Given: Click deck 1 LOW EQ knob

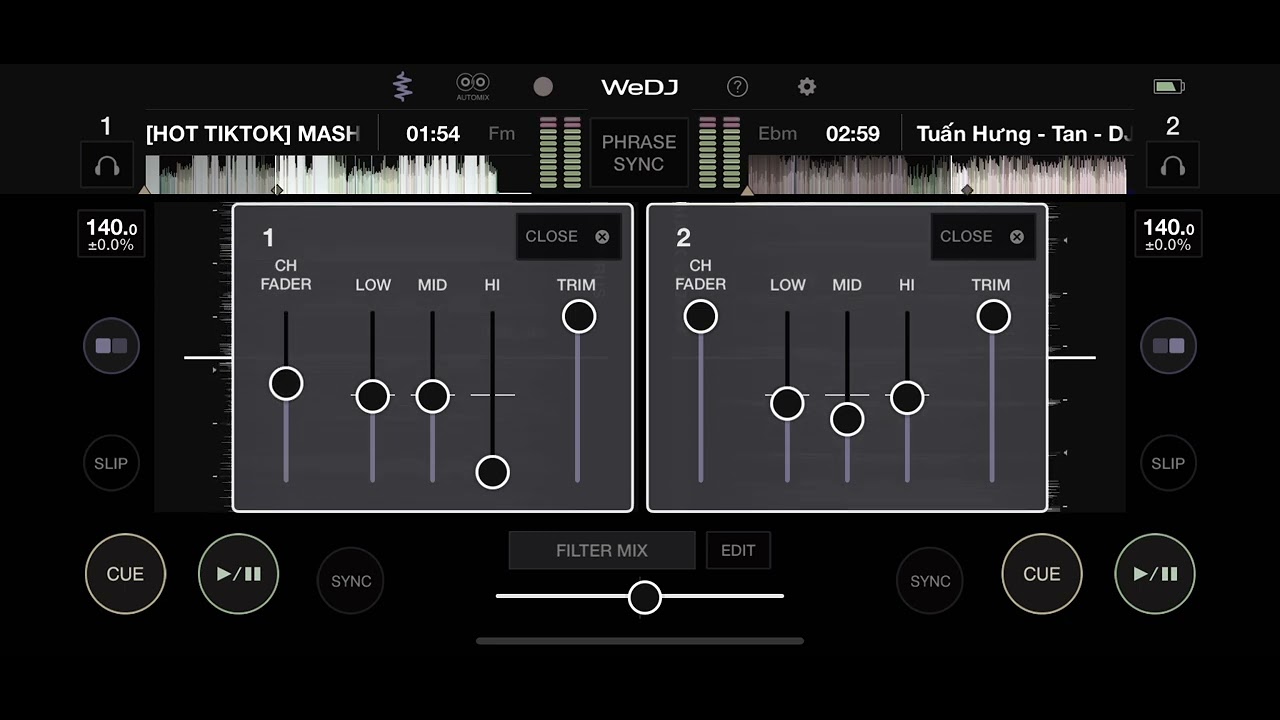Looking at the screenshot, I should pyautogui.click(x=373, y=396).
